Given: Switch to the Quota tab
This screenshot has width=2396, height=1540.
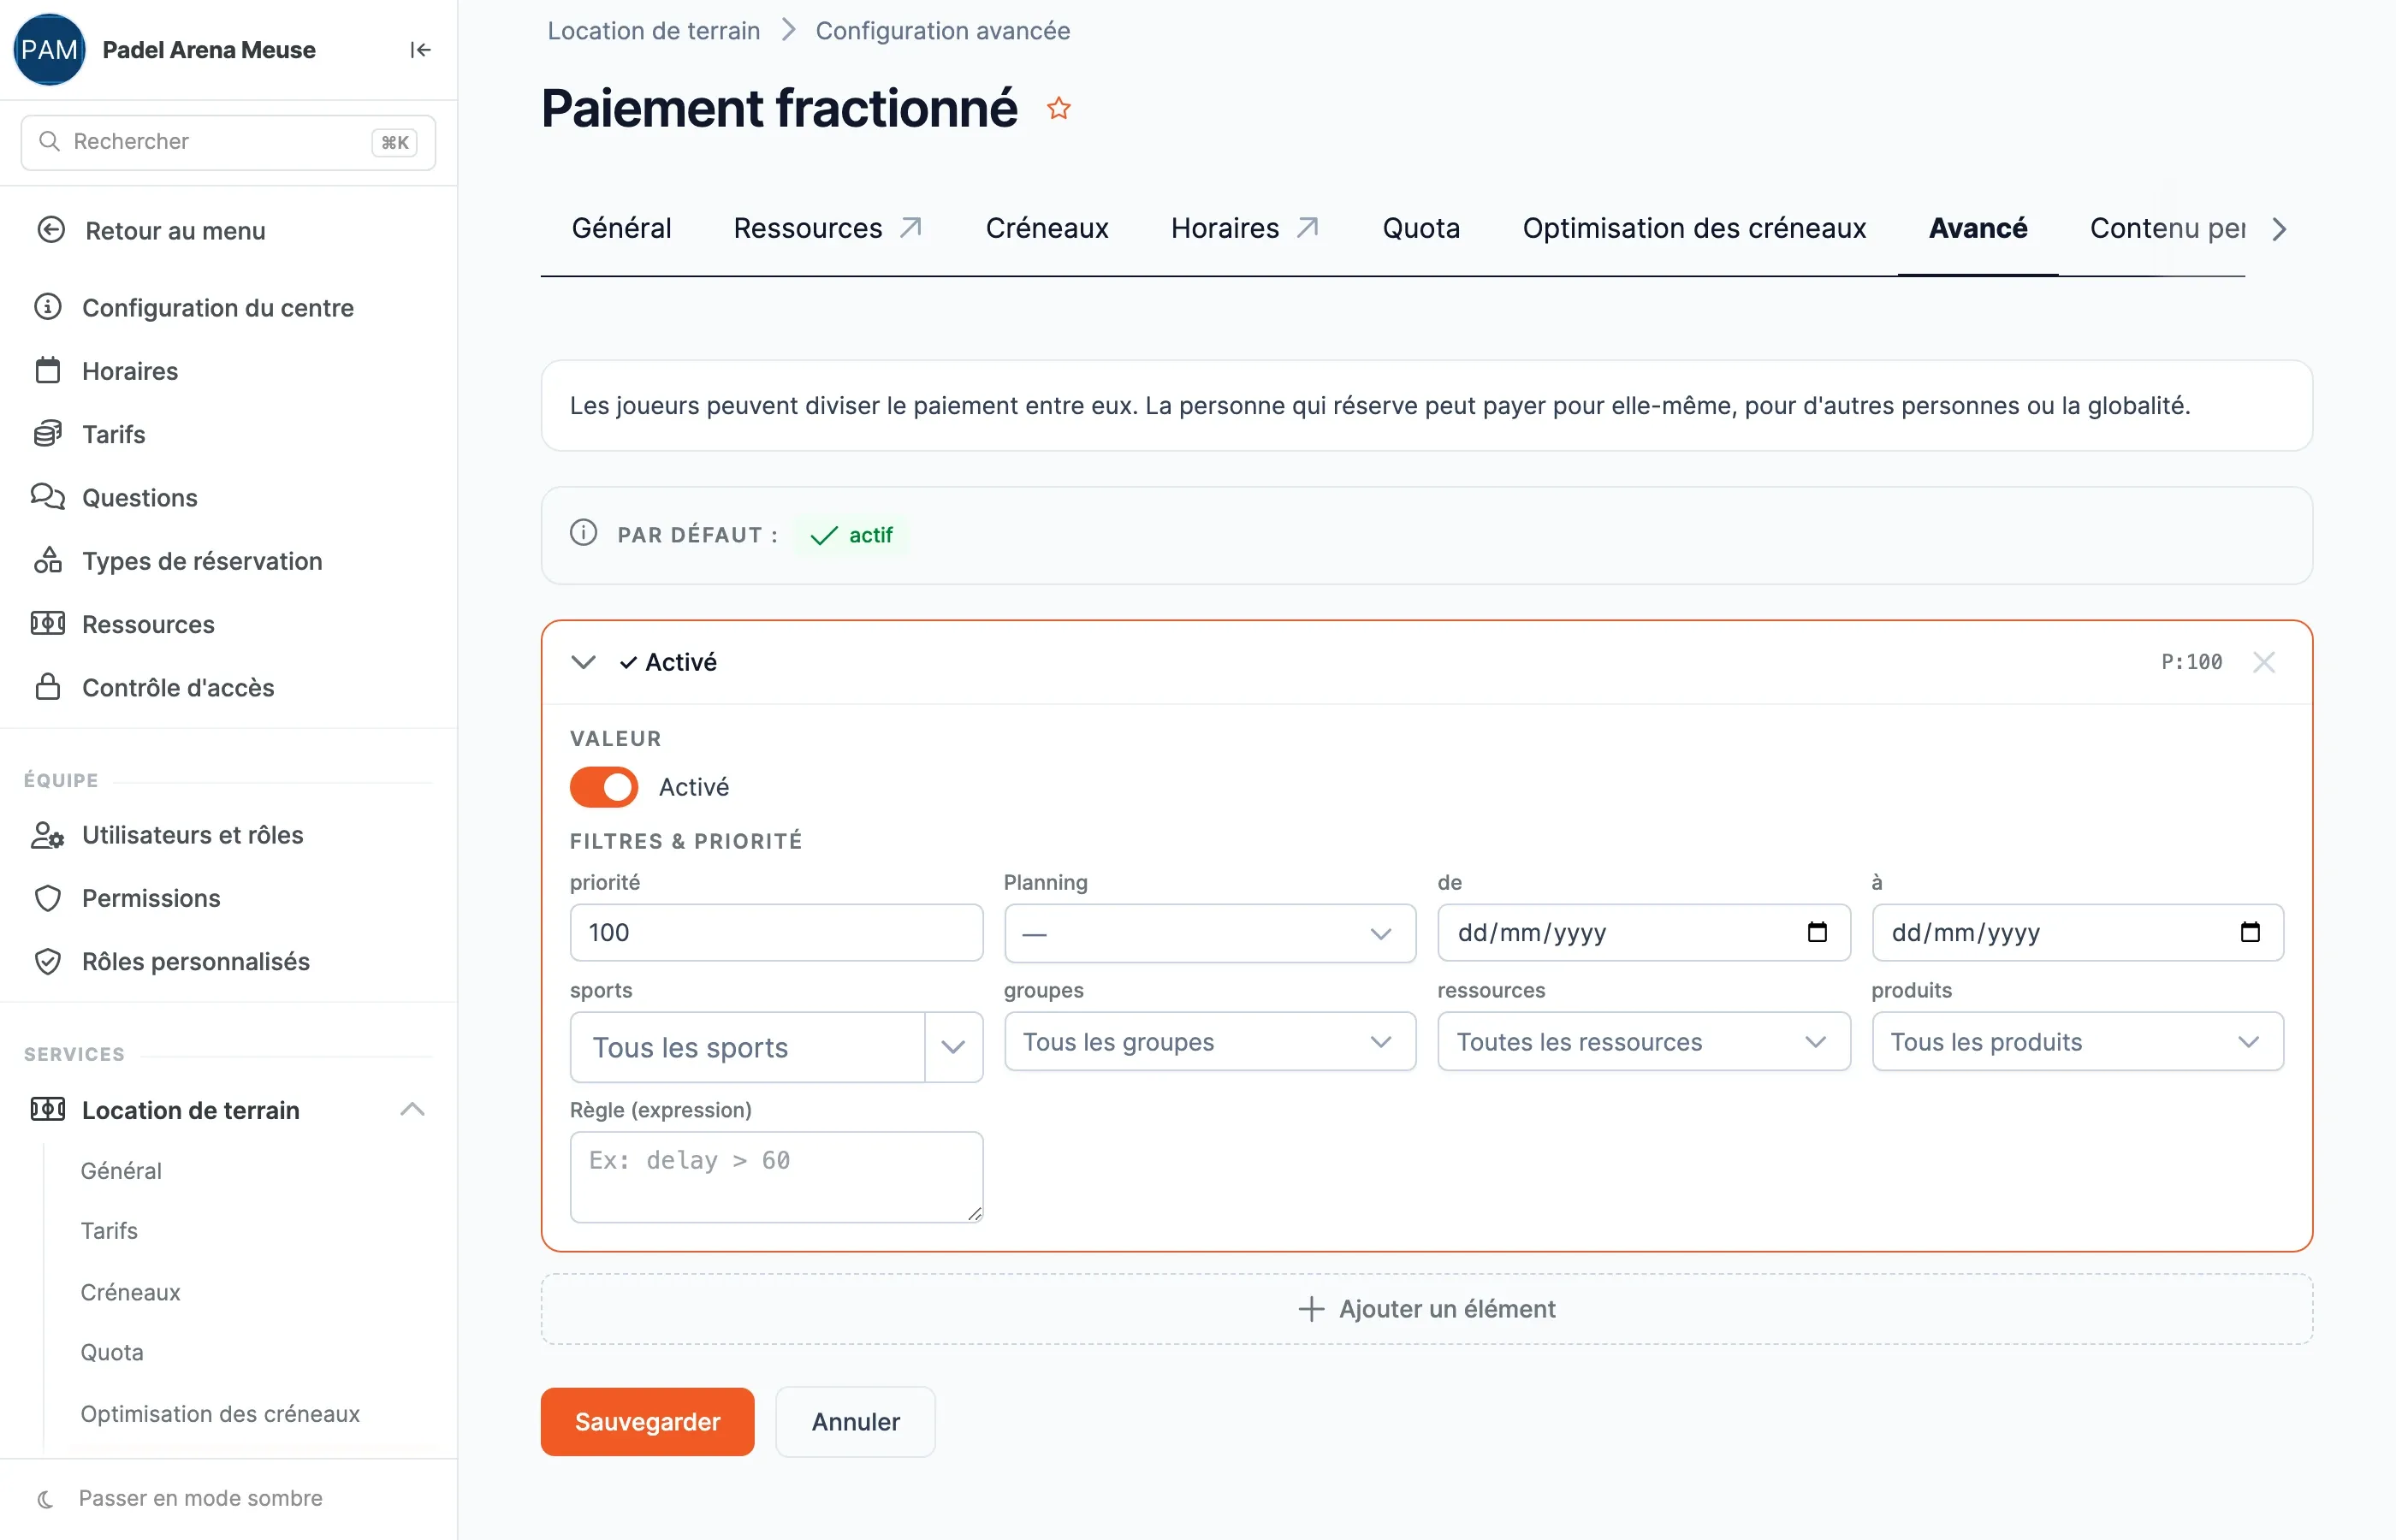Looking at the screenshot, I should click(x=1421, y=228).
